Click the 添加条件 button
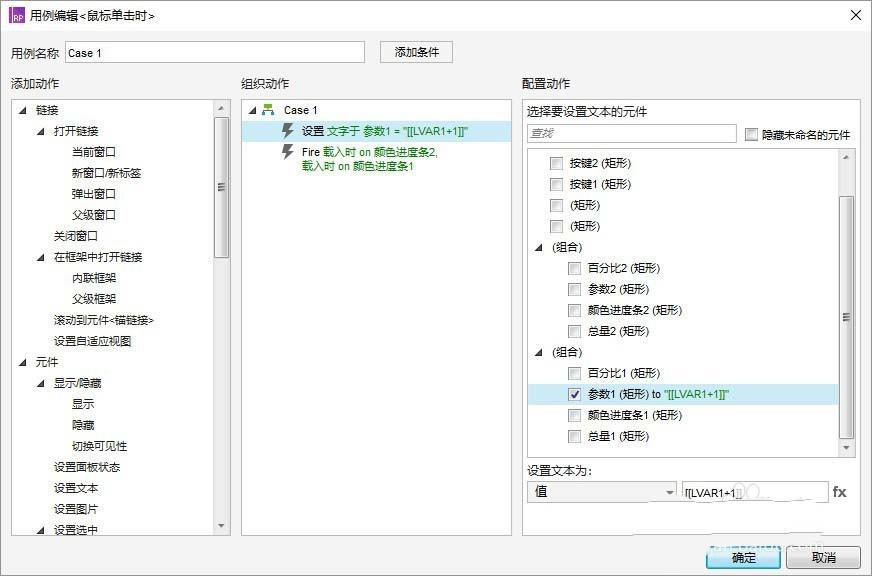The height and width of the screenshot is (576, 872). [415, 51]
